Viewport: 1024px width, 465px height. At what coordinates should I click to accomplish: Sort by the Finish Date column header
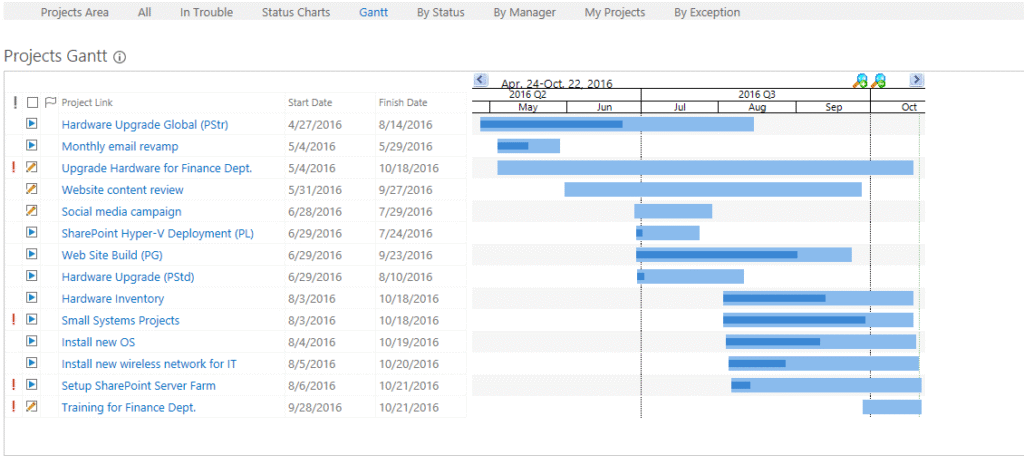402,102
